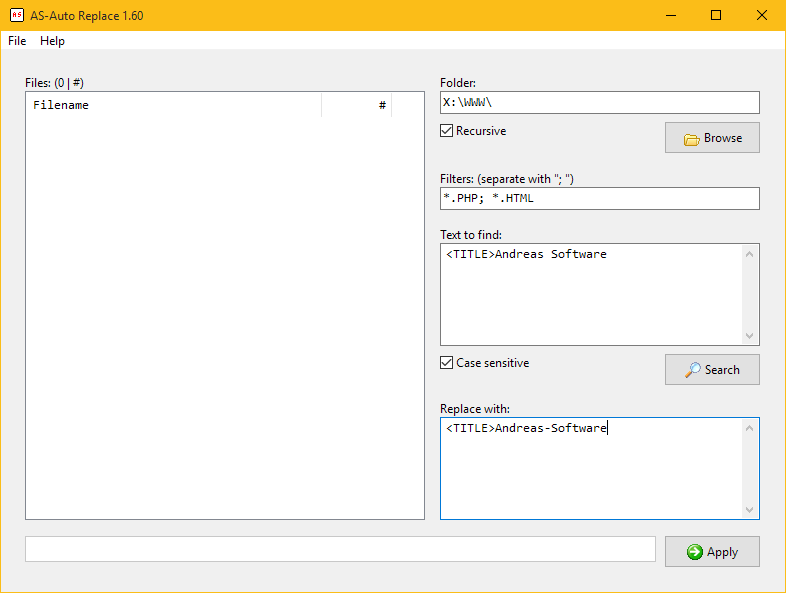Click the Filename column header
This screenshot has width=786, height=593.
coord(173,105)
